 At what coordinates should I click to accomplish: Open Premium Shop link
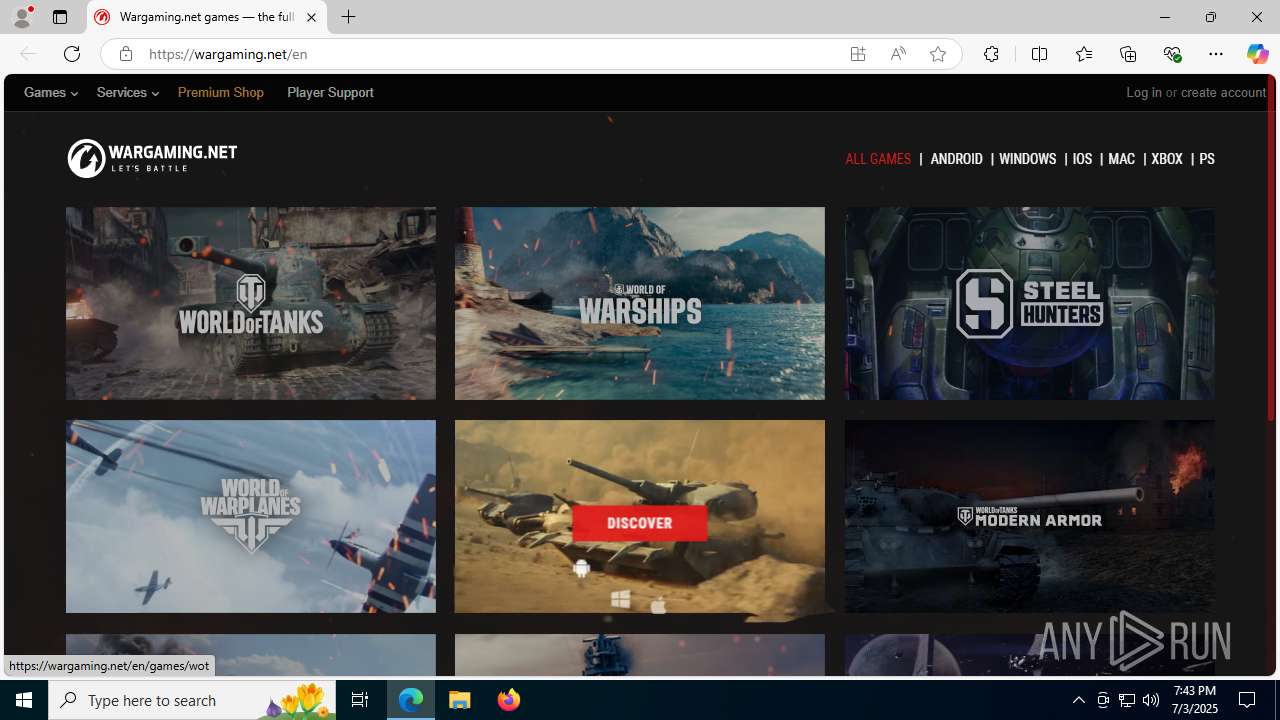pyautogui.click(x=221, y=92)
